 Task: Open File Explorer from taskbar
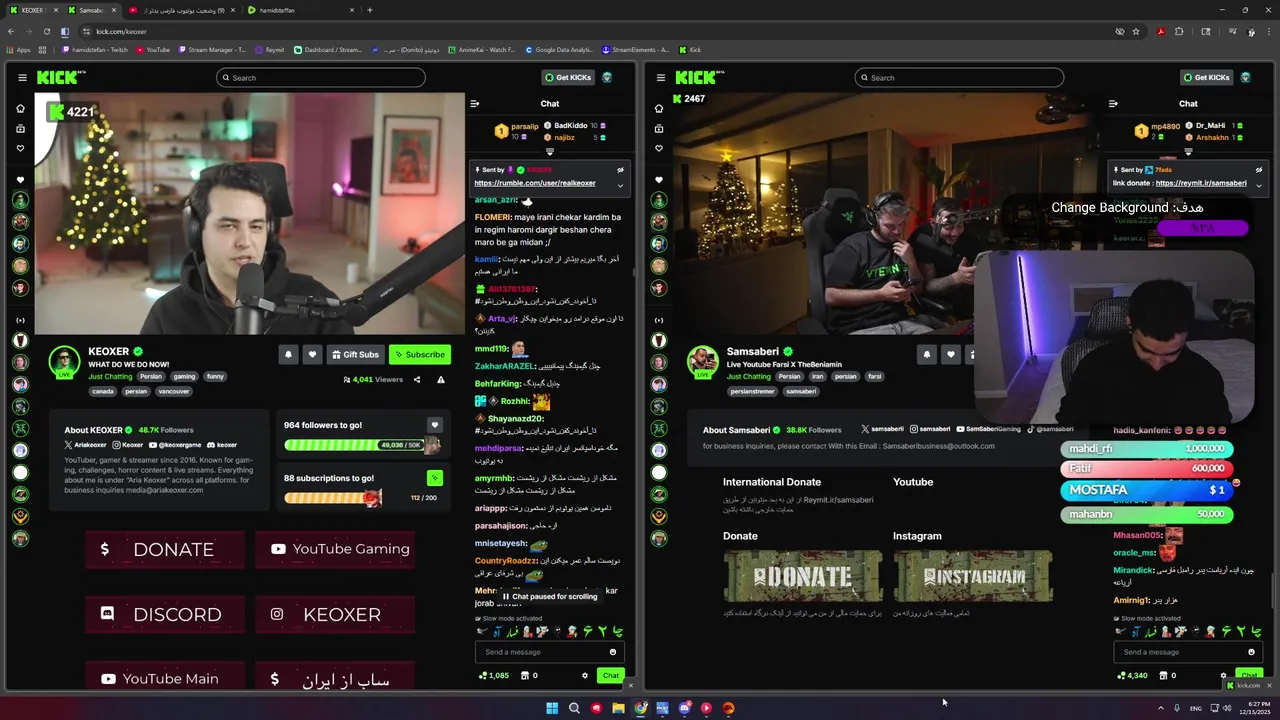(x=618, y=708)
